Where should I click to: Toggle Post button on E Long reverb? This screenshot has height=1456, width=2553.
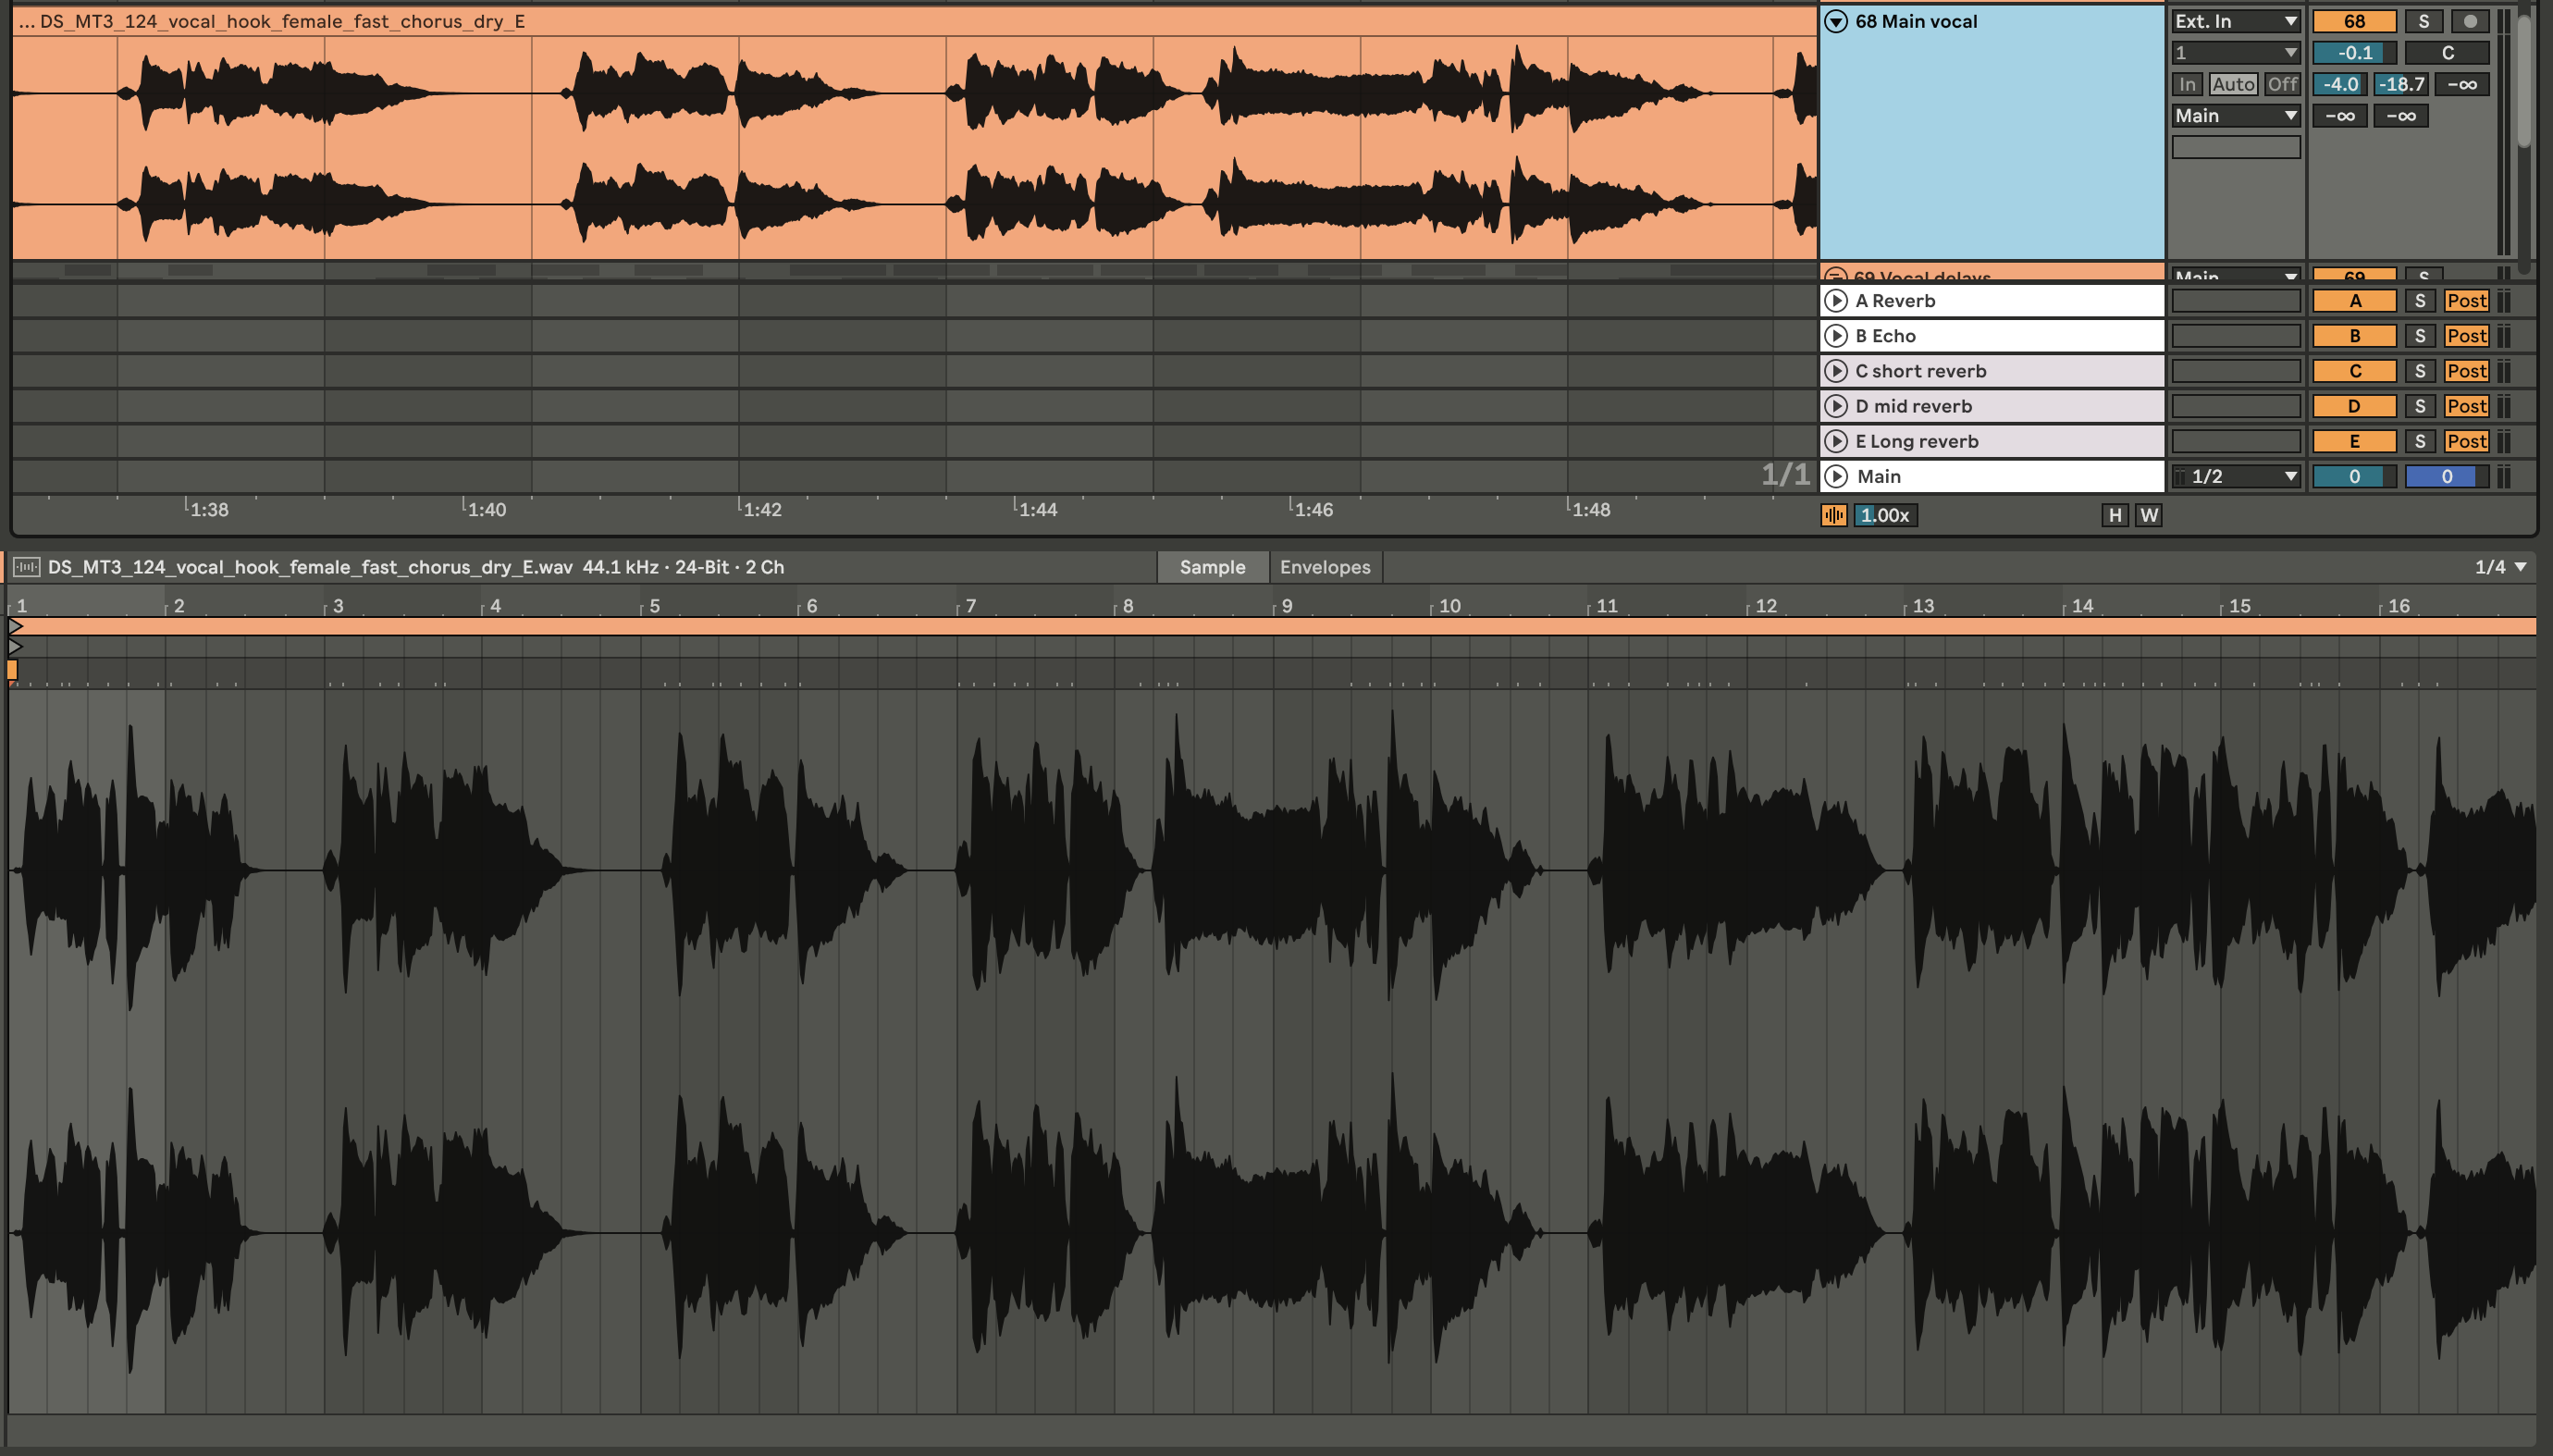click(2466, 441)
